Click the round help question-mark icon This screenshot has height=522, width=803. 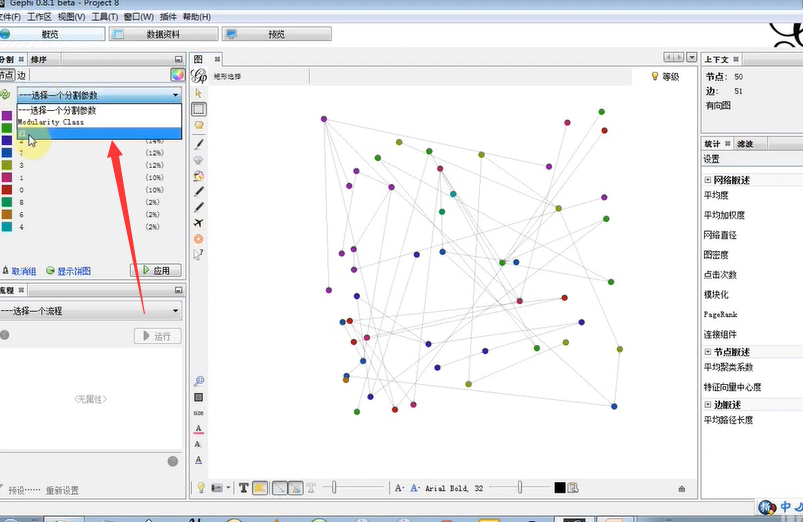(173, 461)
